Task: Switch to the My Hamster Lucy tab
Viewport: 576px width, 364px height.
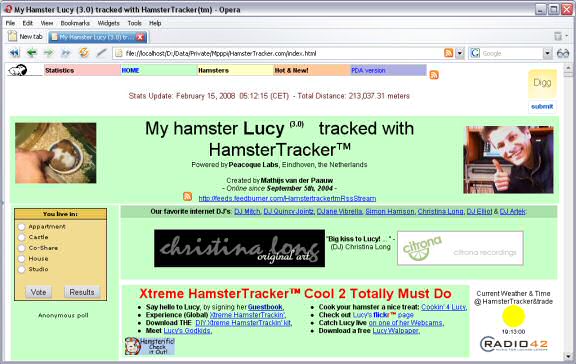Action: pos(93,37)
